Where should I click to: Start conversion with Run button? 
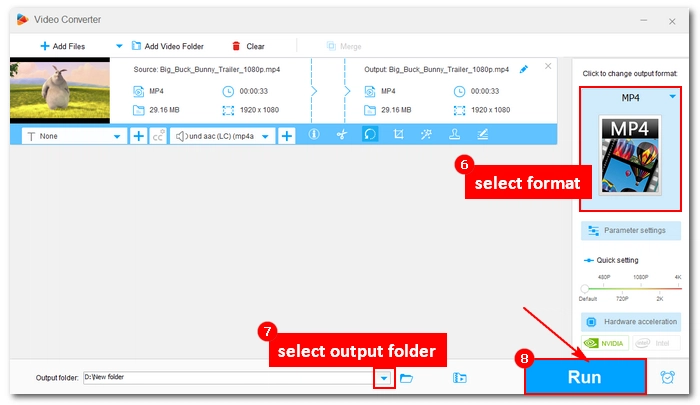(x=585, y=377)
